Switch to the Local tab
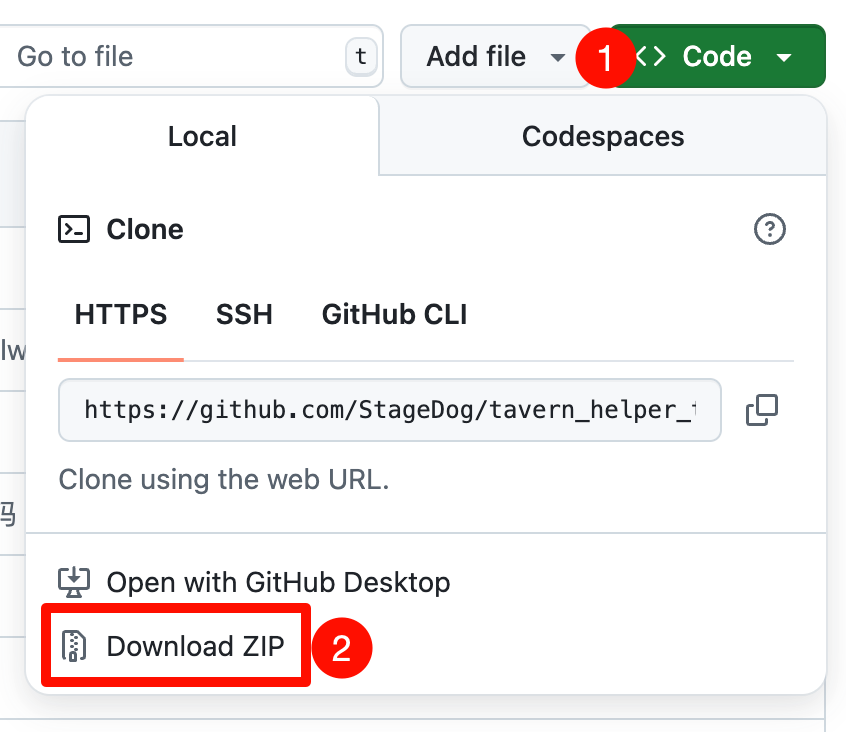Viewport: 846px width, 732px height. tap(202, 136)
